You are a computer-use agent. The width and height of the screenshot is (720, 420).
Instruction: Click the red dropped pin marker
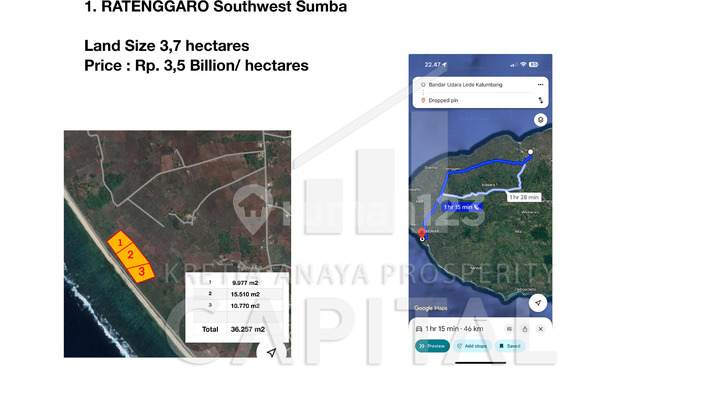point(422,234)
